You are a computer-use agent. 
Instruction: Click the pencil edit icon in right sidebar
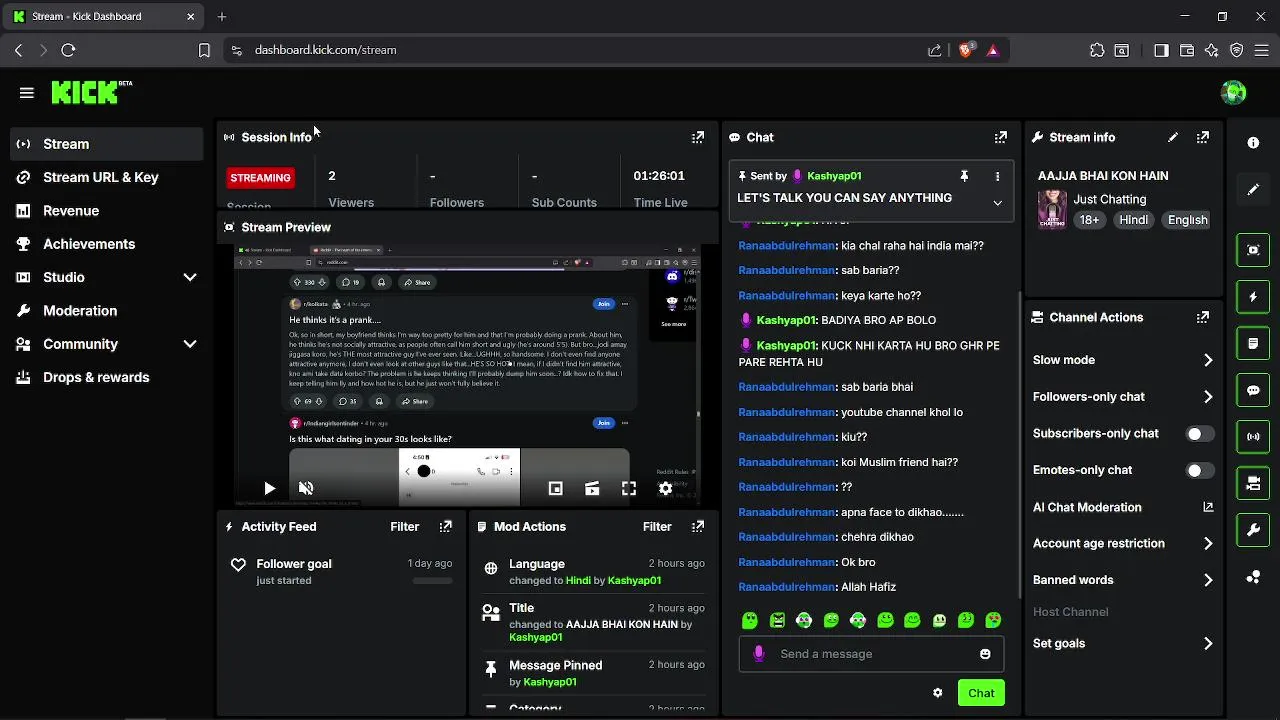tap(1253, 189)
